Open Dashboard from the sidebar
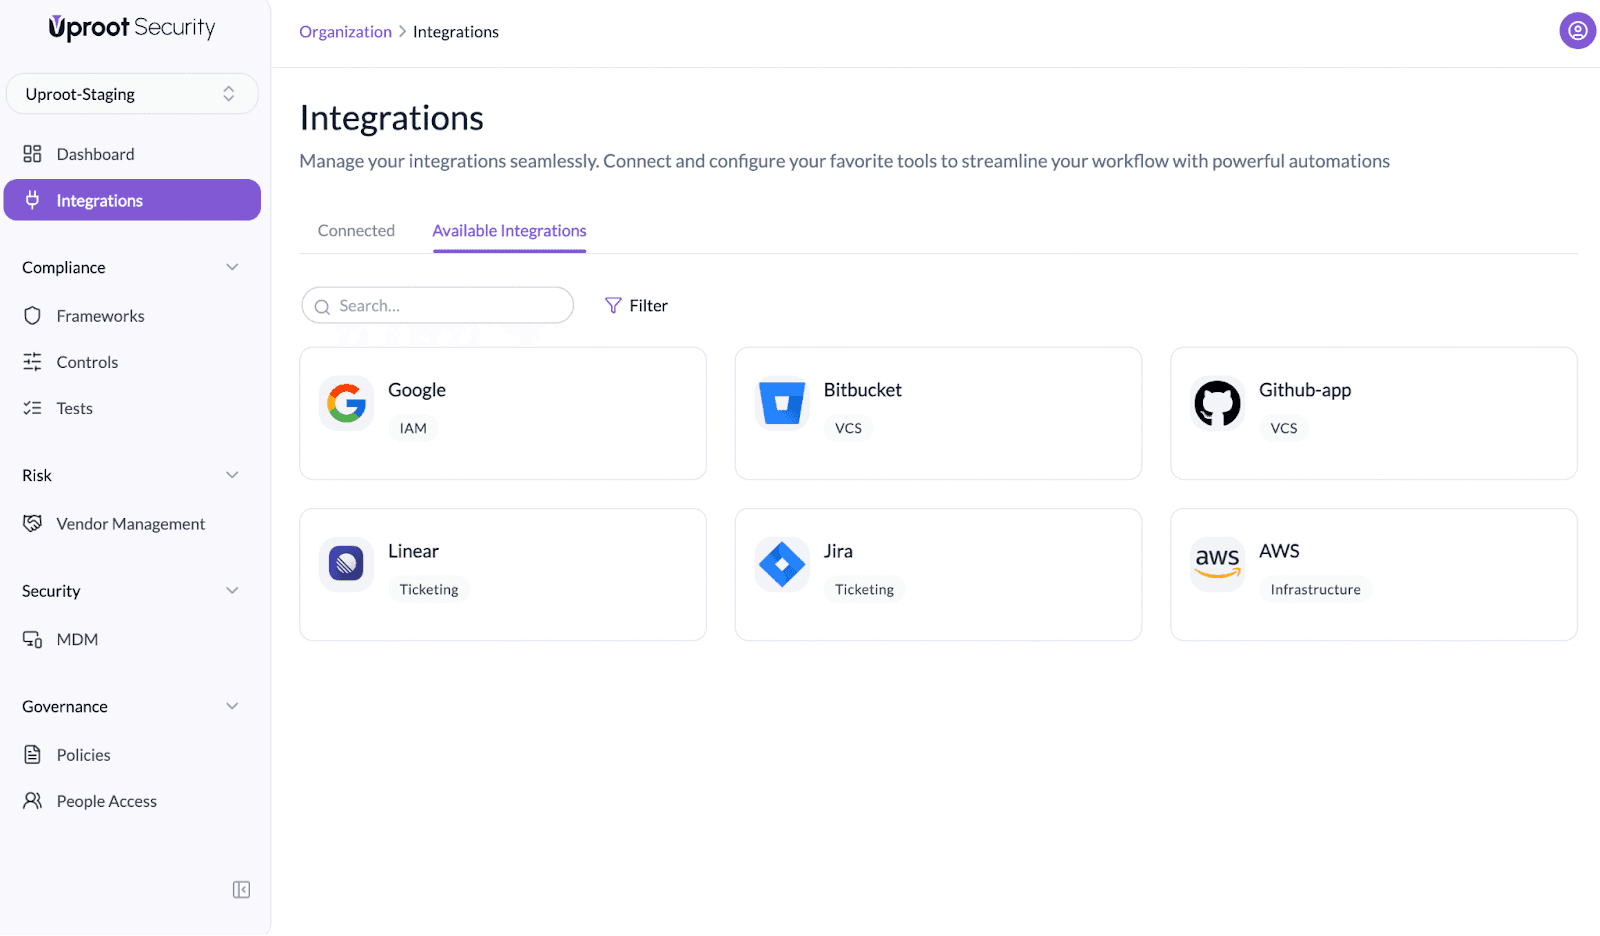This screenshot has width=1600, height=936. 95,154
